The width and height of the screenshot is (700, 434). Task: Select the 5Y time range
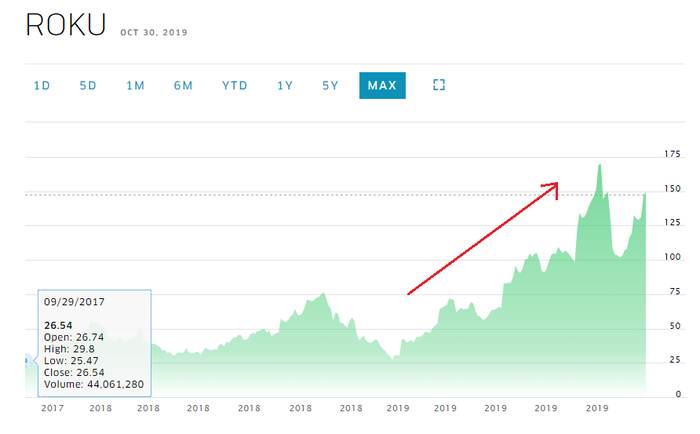[x=330, y=85]
